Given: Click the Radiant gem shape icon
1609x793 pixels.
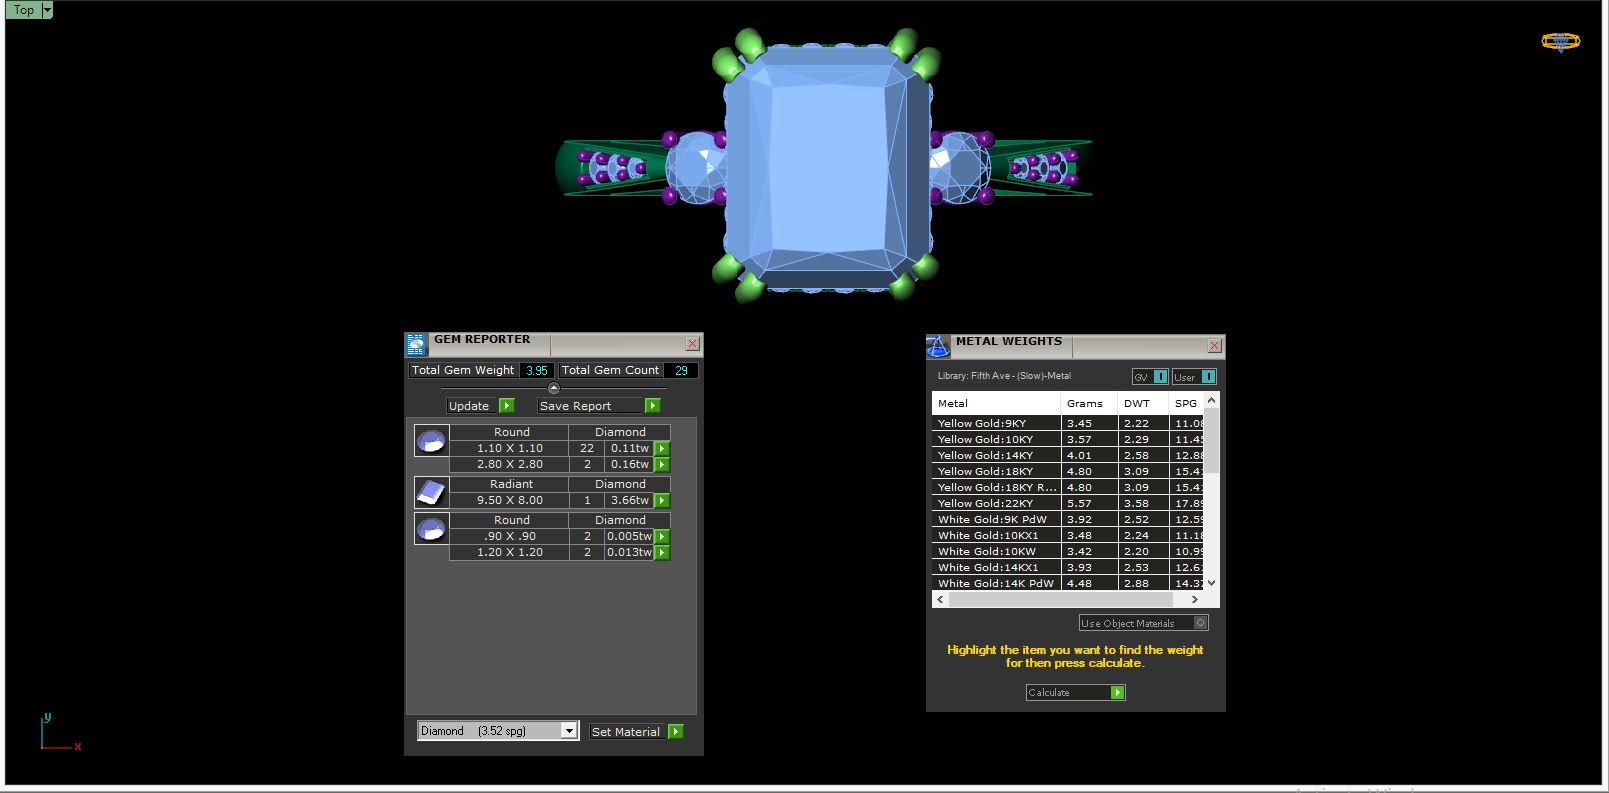Looking at the screenshot, I should point(431,492).
